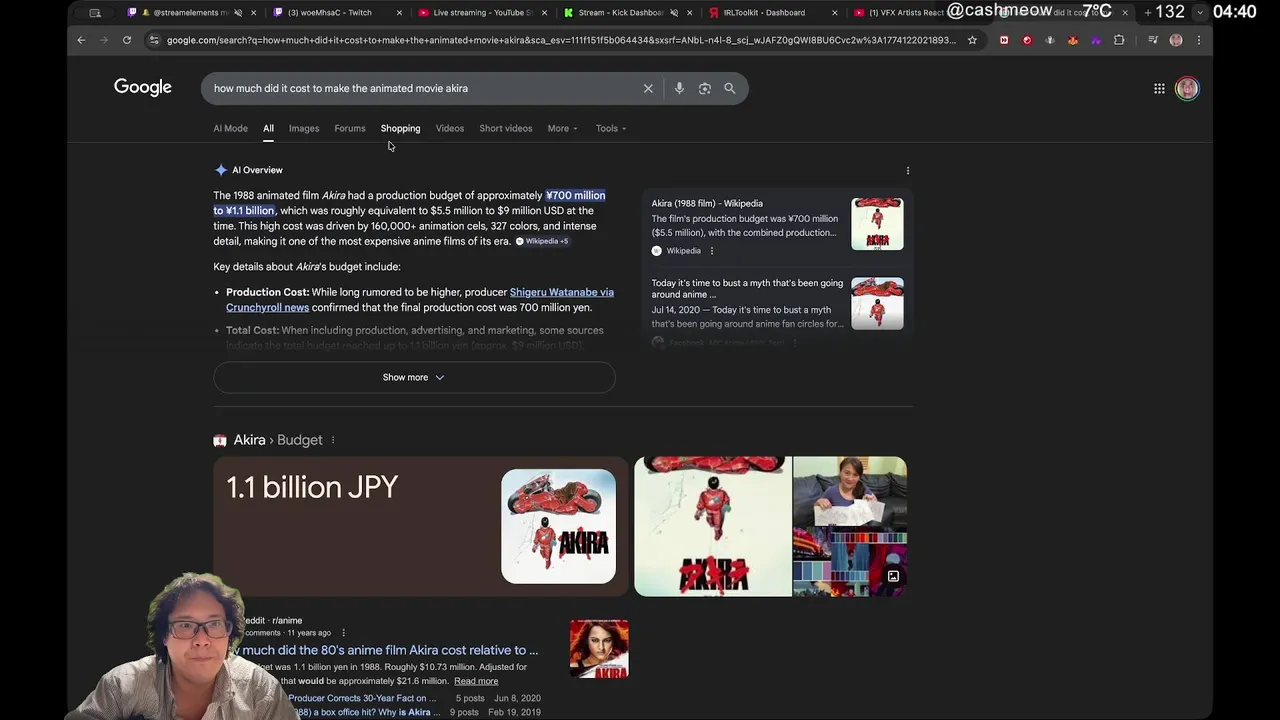This screenshot has width=1280, height=720.
Task: Open Akira poster image thumbnail
Action: coord(713,526)
